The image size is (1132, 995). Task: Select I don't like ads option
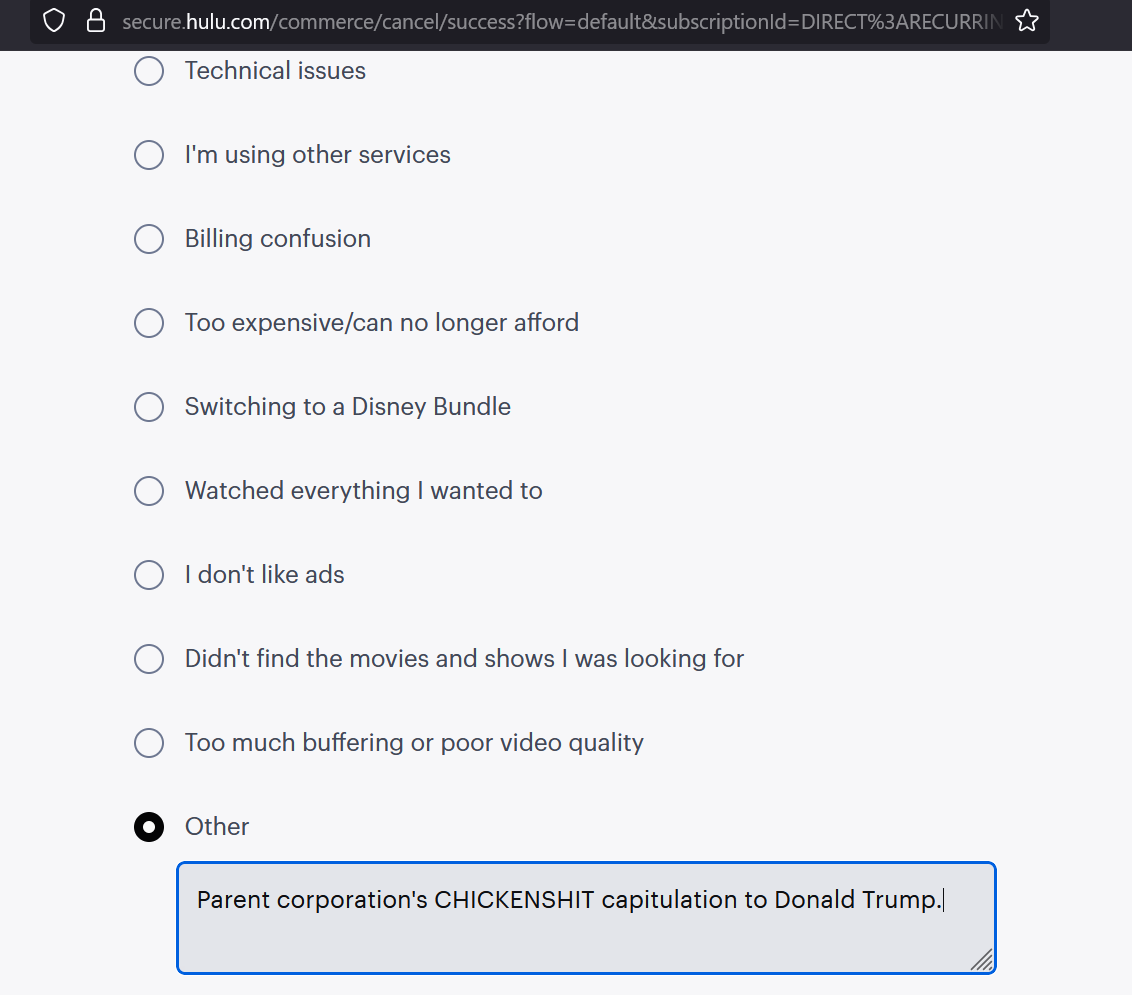[149, 575]
